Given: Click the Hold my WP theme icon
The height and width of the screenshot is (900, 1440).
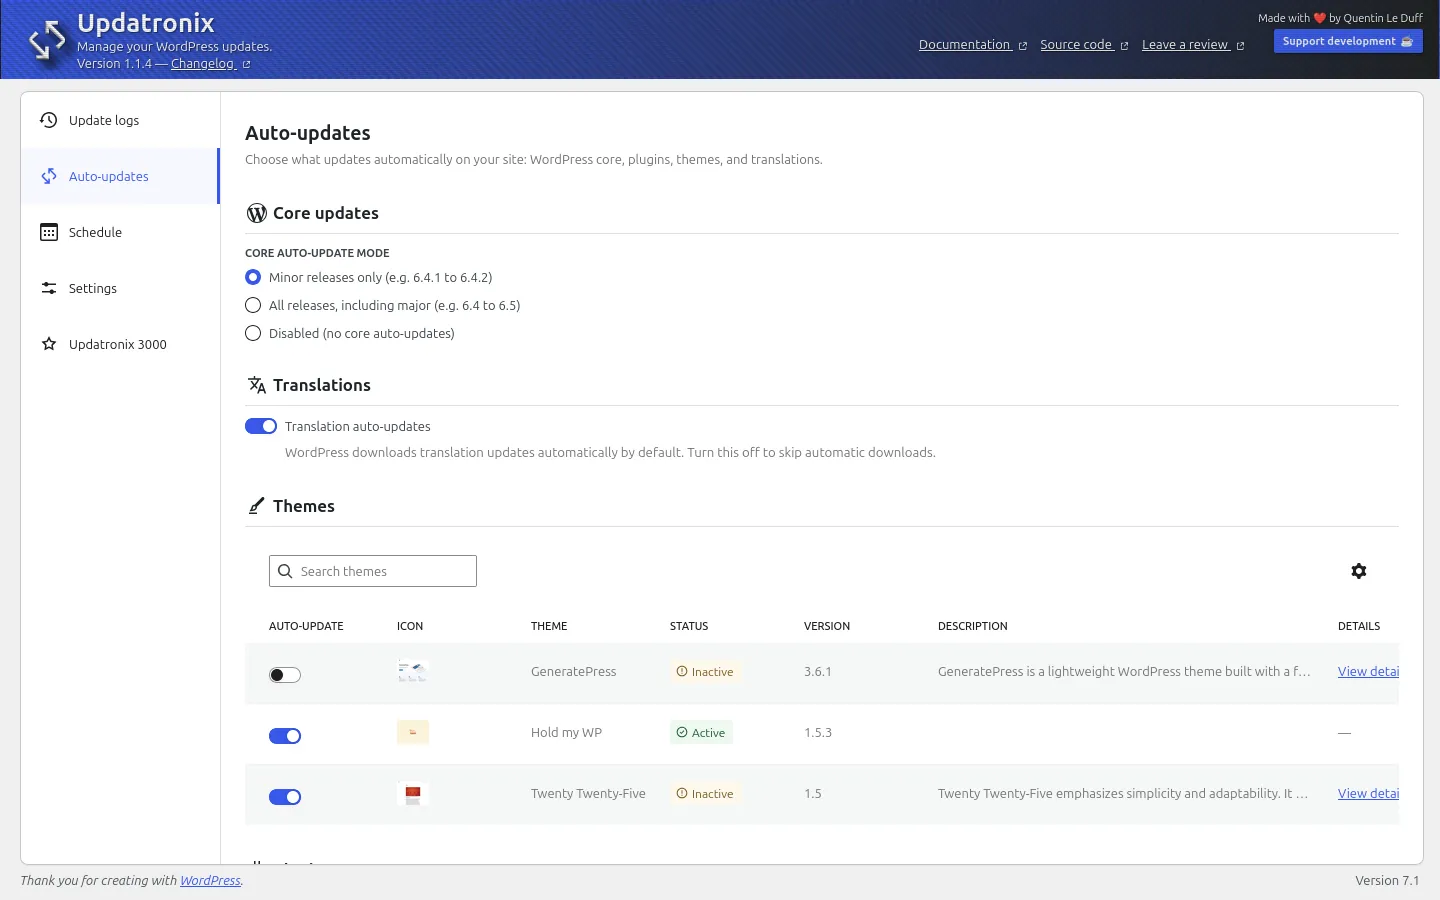Looking at the screenshot, I should 413,732.
